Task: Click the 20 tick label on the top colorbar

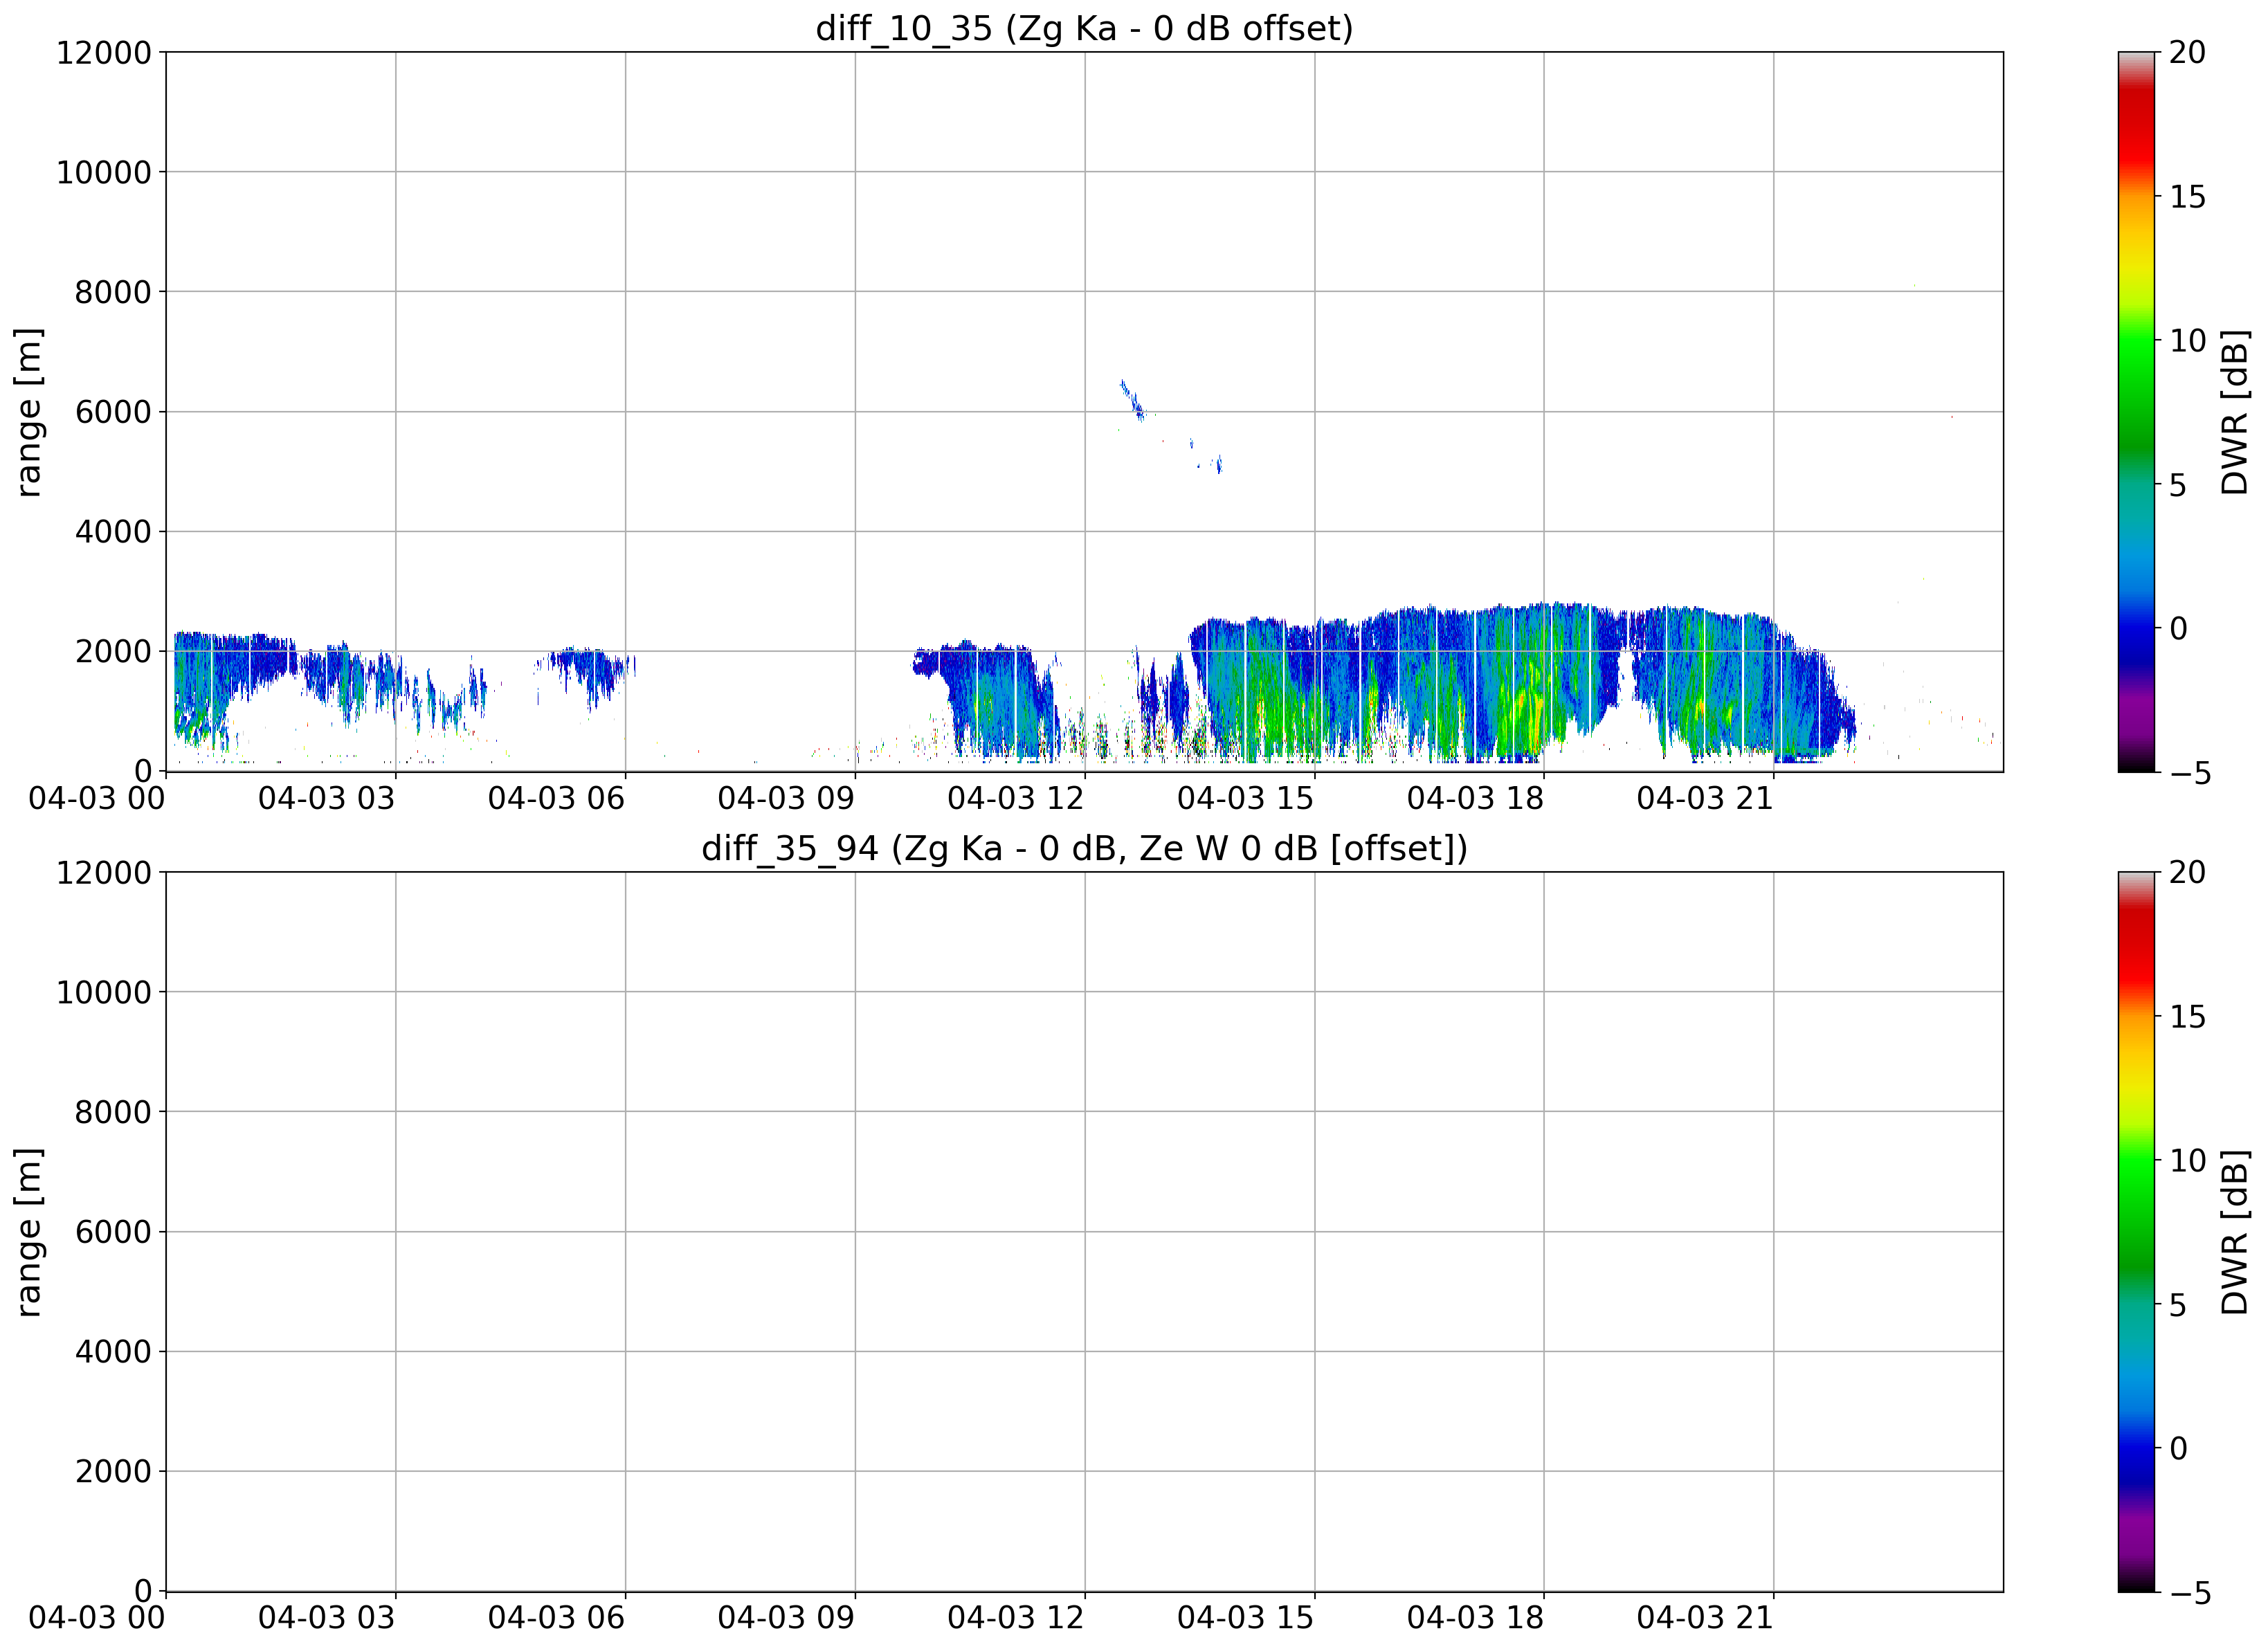Action: click(x=2188, y=52)
